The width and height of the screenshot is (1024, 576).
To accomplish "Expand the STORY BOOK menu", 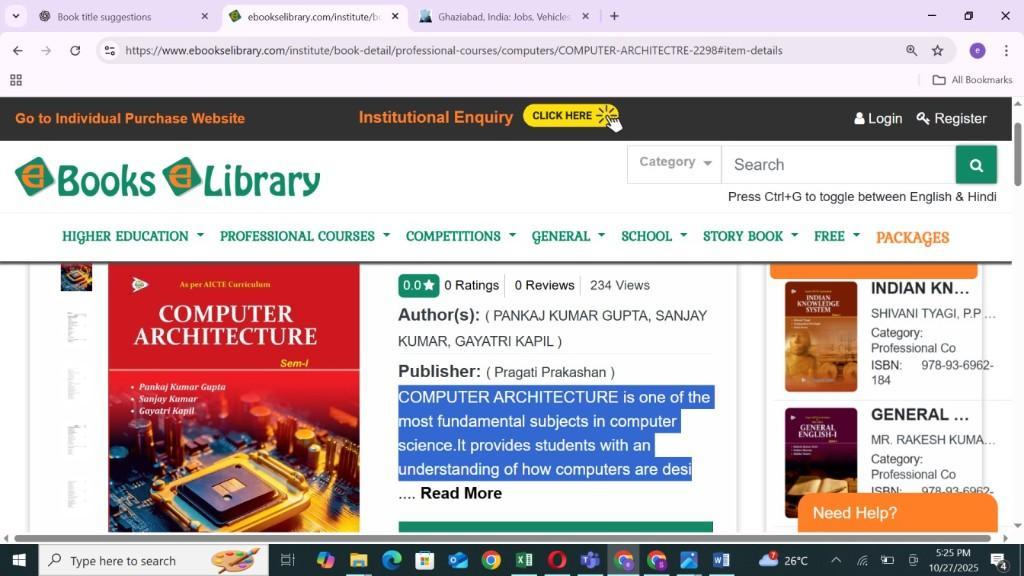I will [x=750, y=236].
